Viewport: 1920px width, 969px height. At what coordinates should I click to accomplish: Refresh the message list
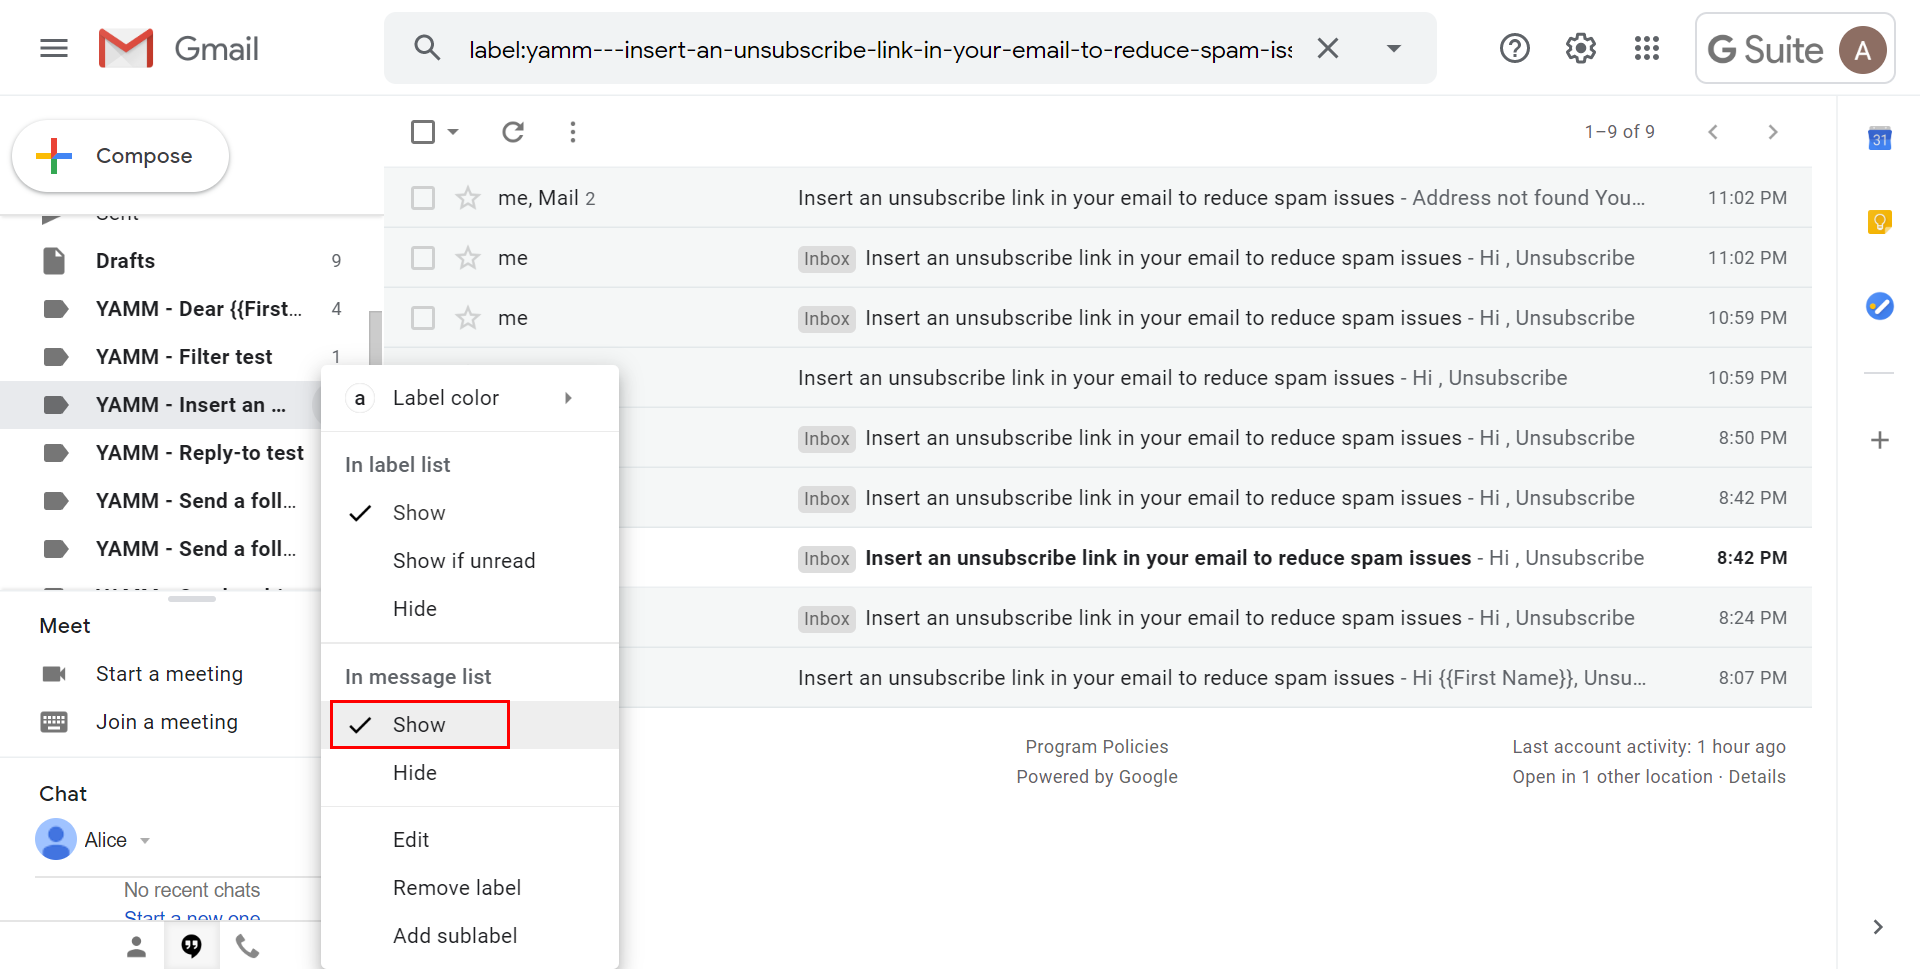pyautogui.click(x=513, y=132)
